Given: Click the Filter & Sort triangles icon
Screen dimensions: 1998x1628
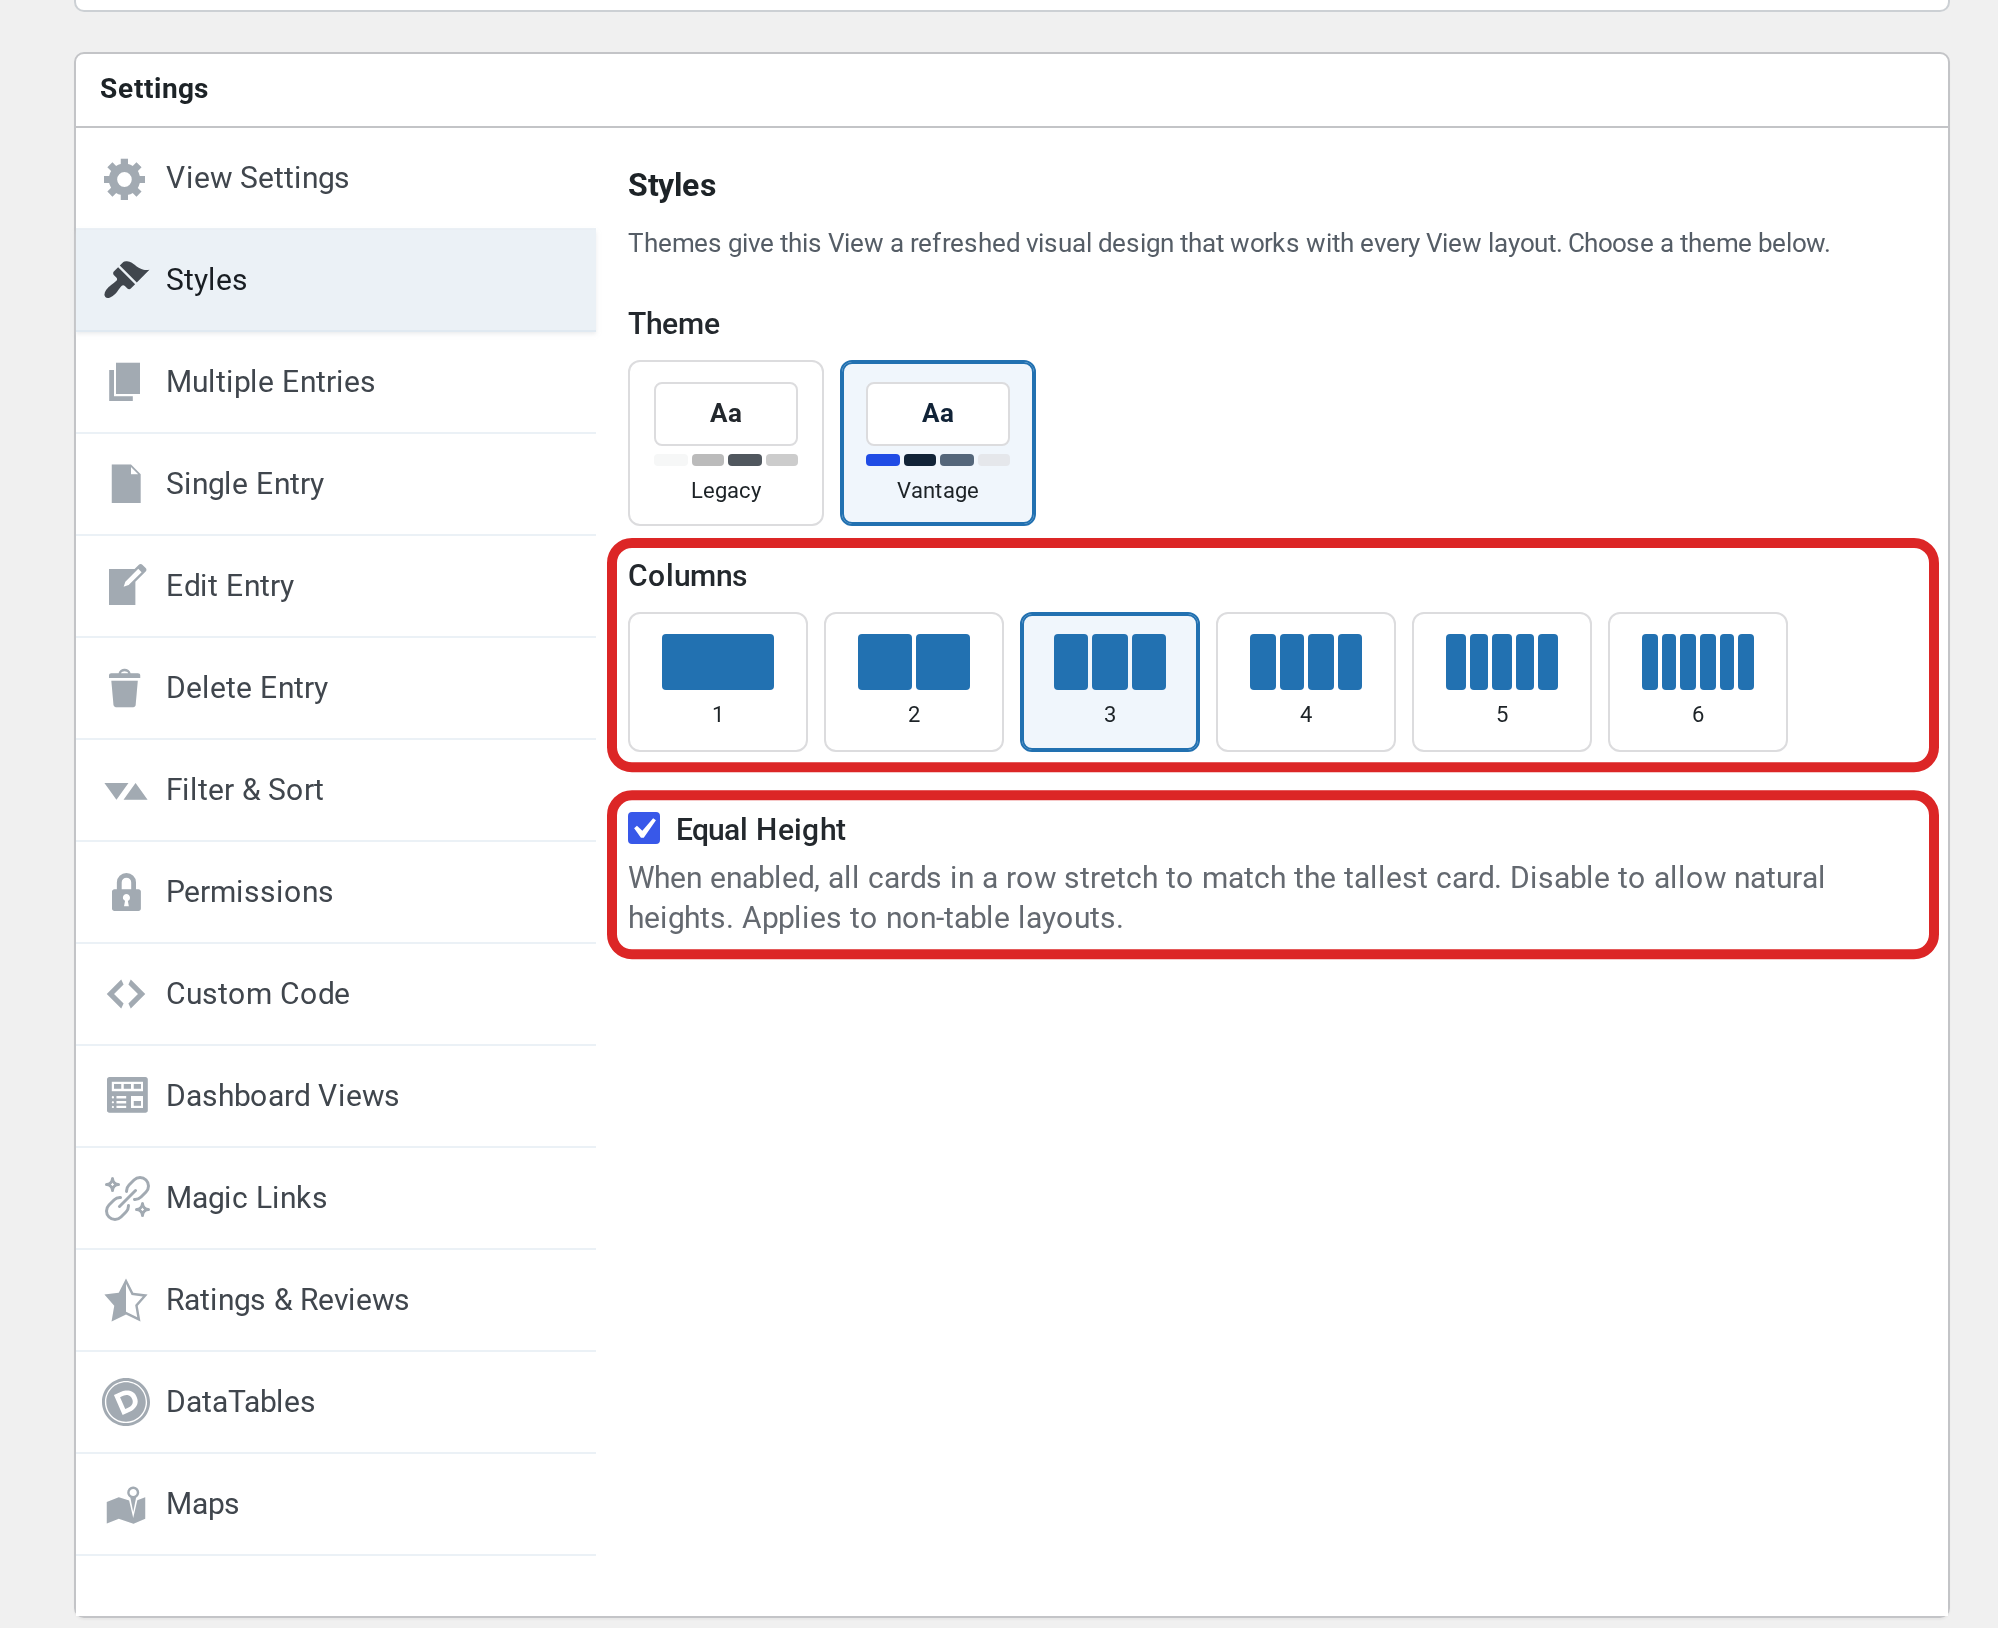Looking at the screenshot, I should 126,791.
